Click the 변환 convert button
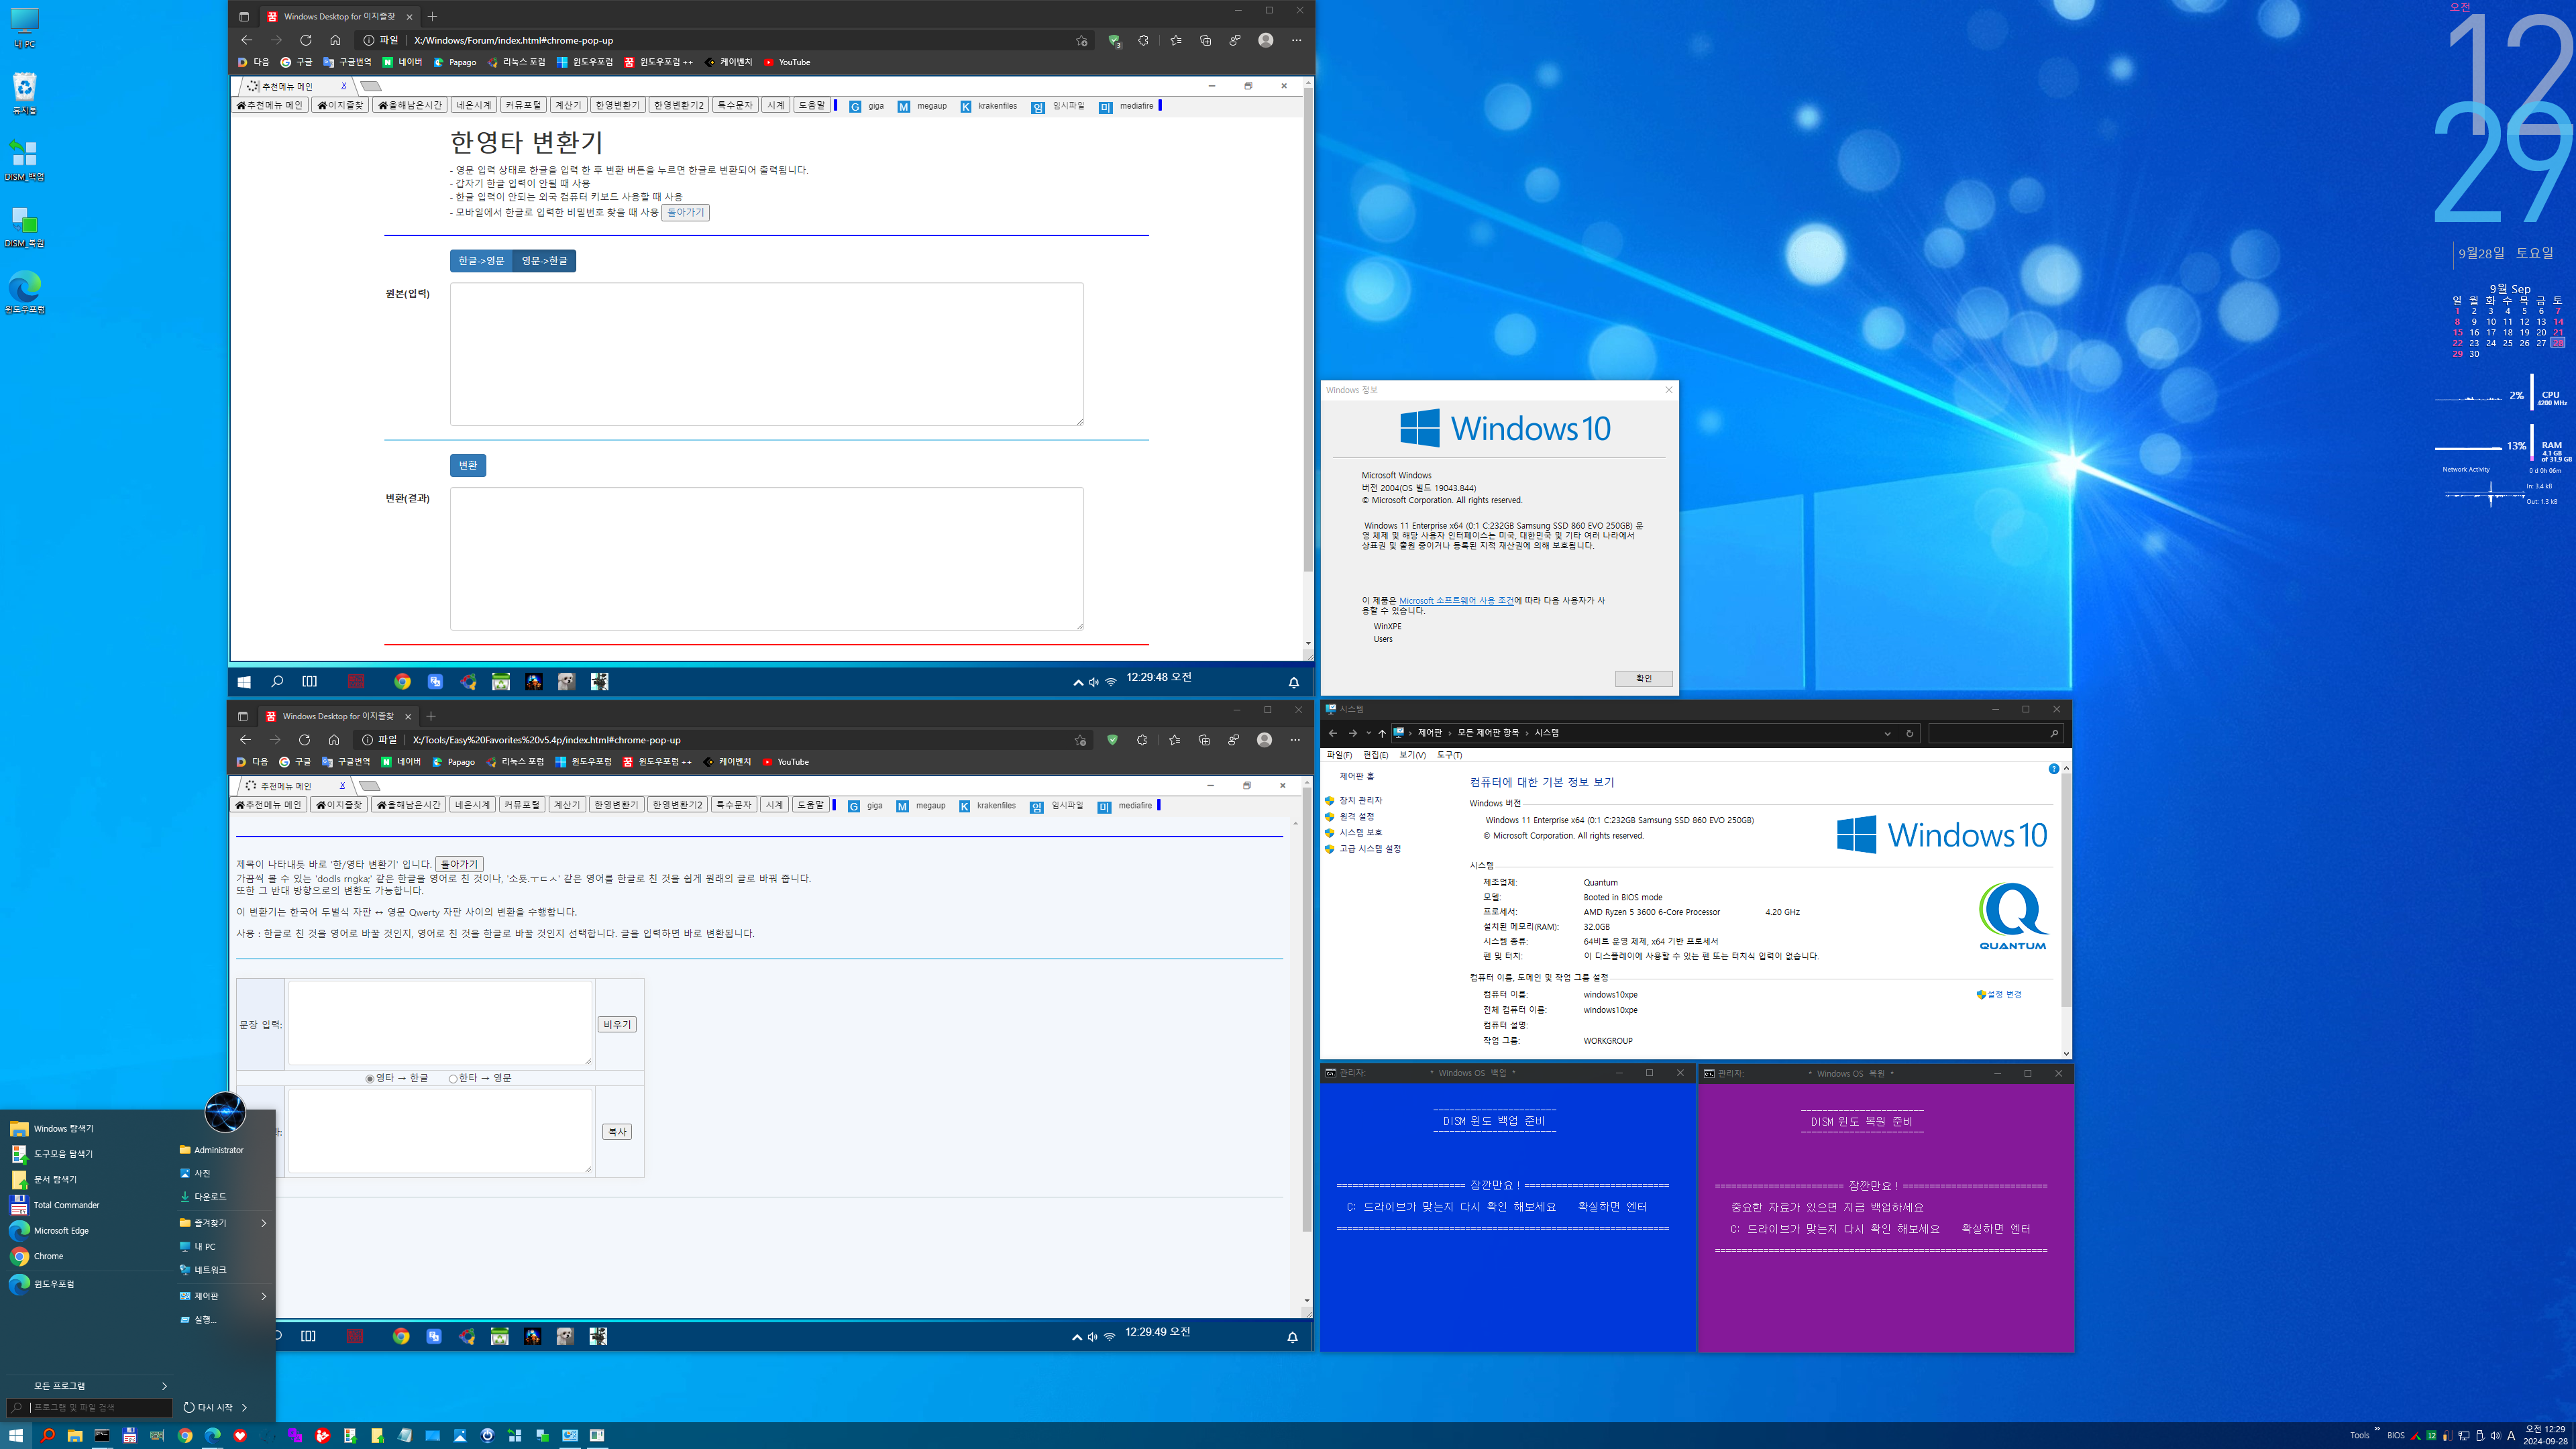The width and height of the screenshot is (2576, 1449). tap(468, 465)
